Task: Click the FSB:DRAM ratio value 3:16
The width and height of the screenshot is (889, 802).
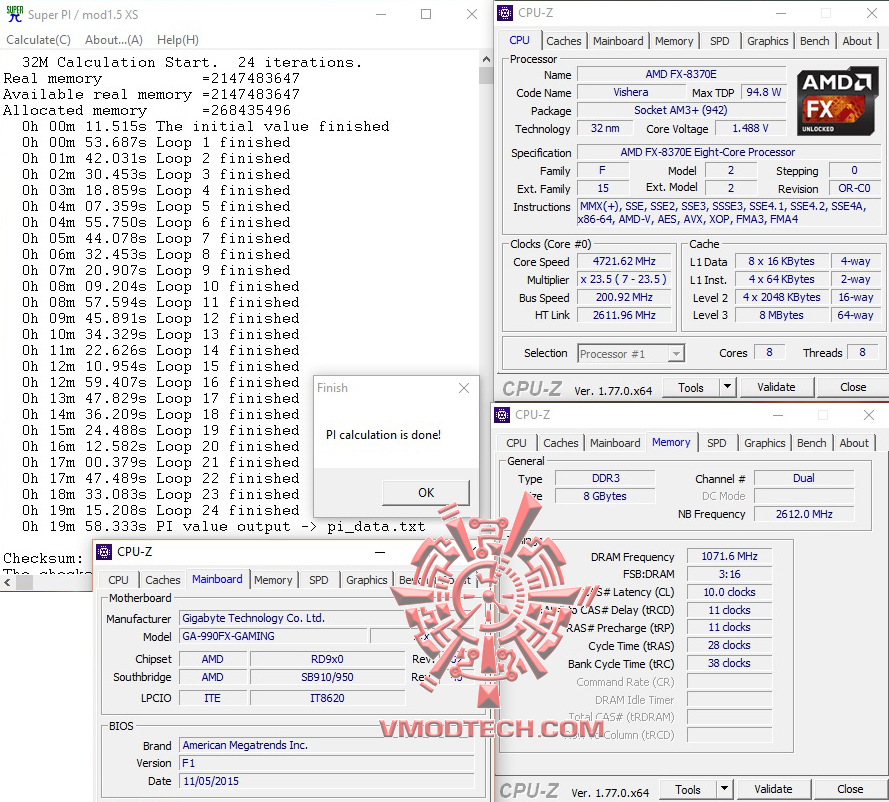Action: [x=729, y=574]
